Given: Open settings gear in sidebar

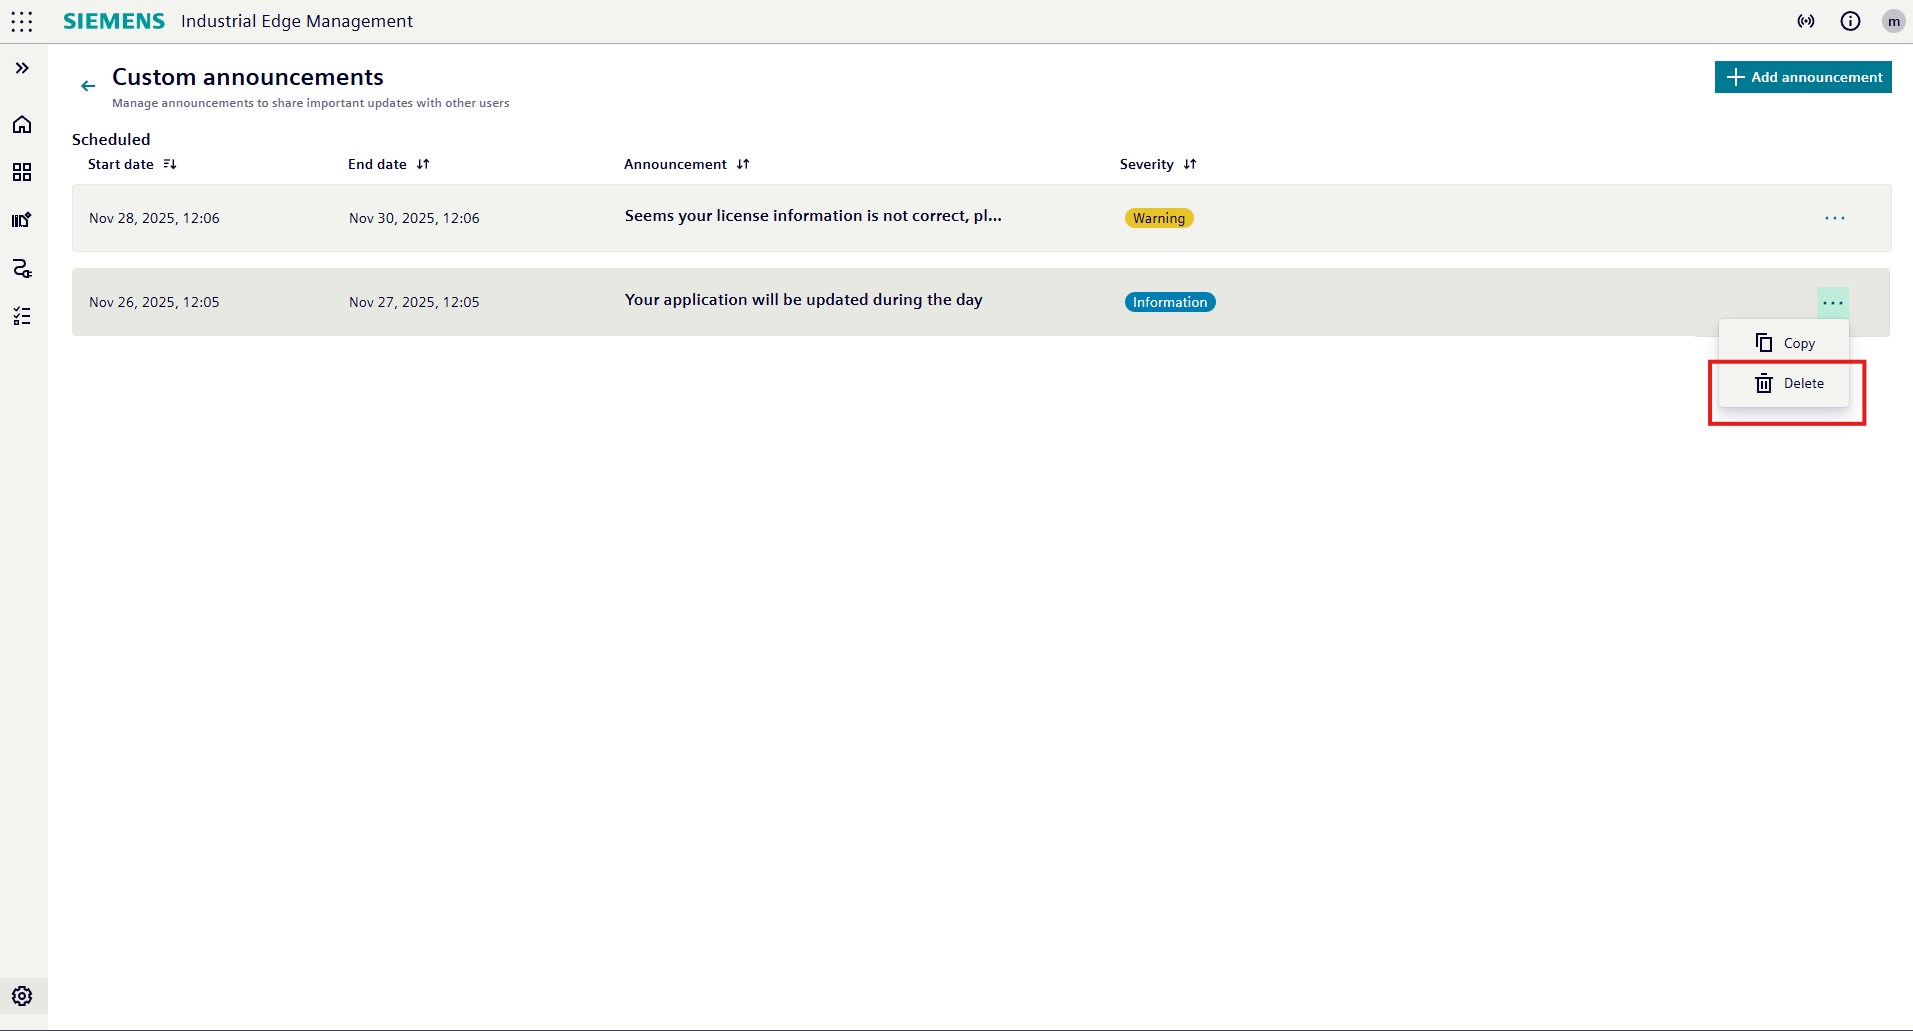Looking at the screenshot, I should click(x=22, y=996).
